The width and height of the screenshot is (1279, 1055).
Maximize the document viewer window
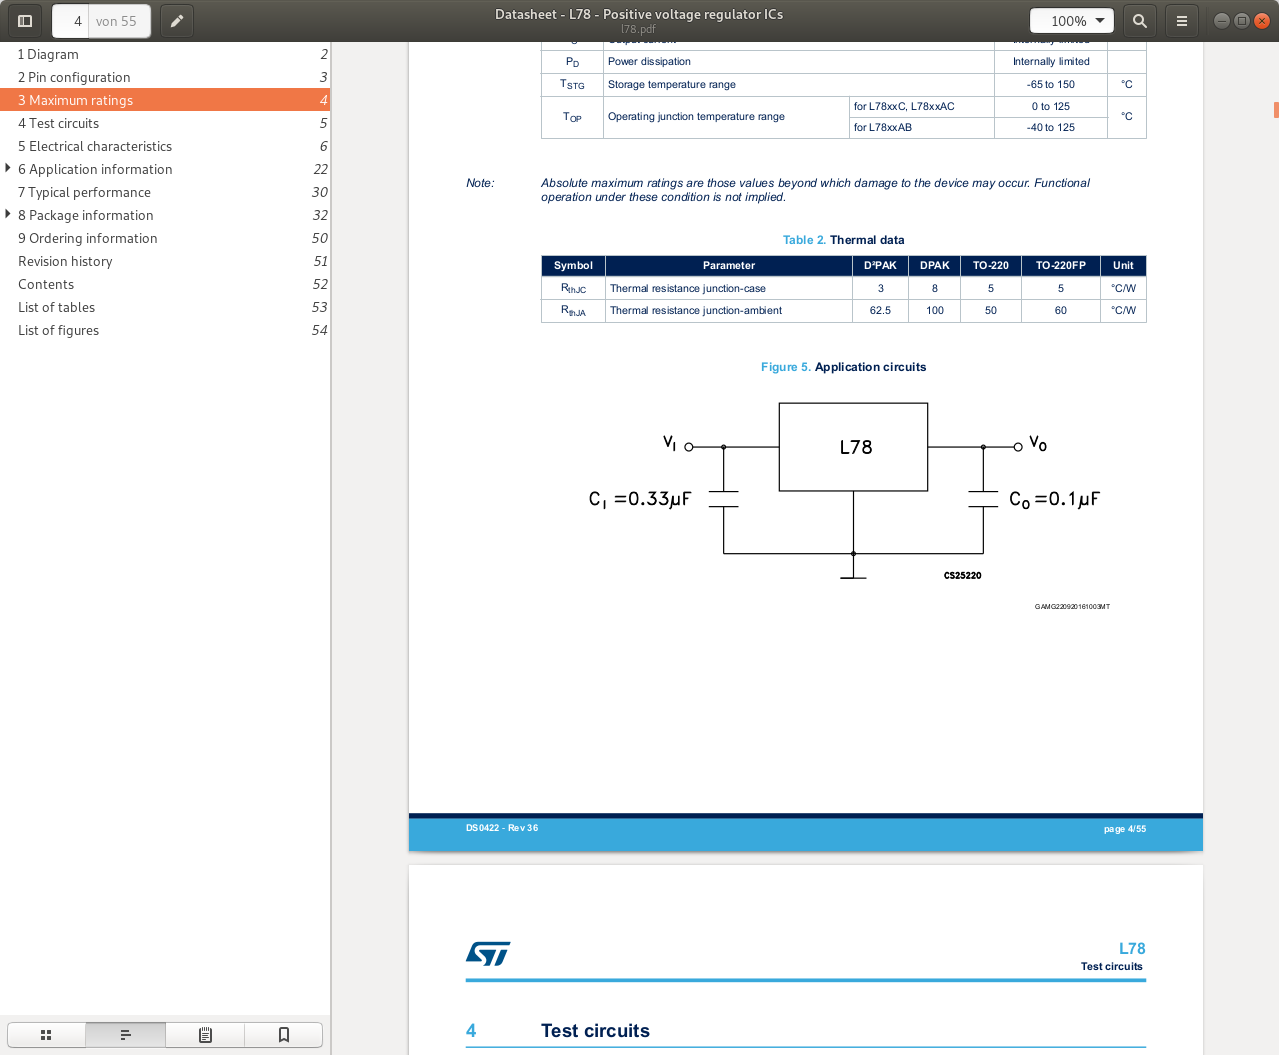coord(1241,21)
